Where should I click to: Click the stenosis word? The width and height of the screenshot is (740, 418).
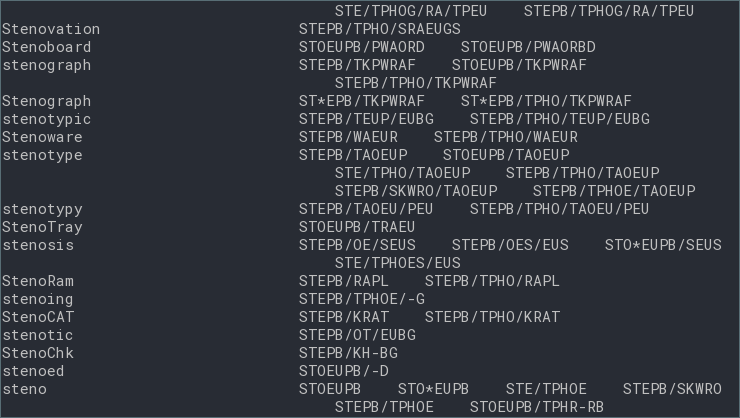[x=38, y=245]
